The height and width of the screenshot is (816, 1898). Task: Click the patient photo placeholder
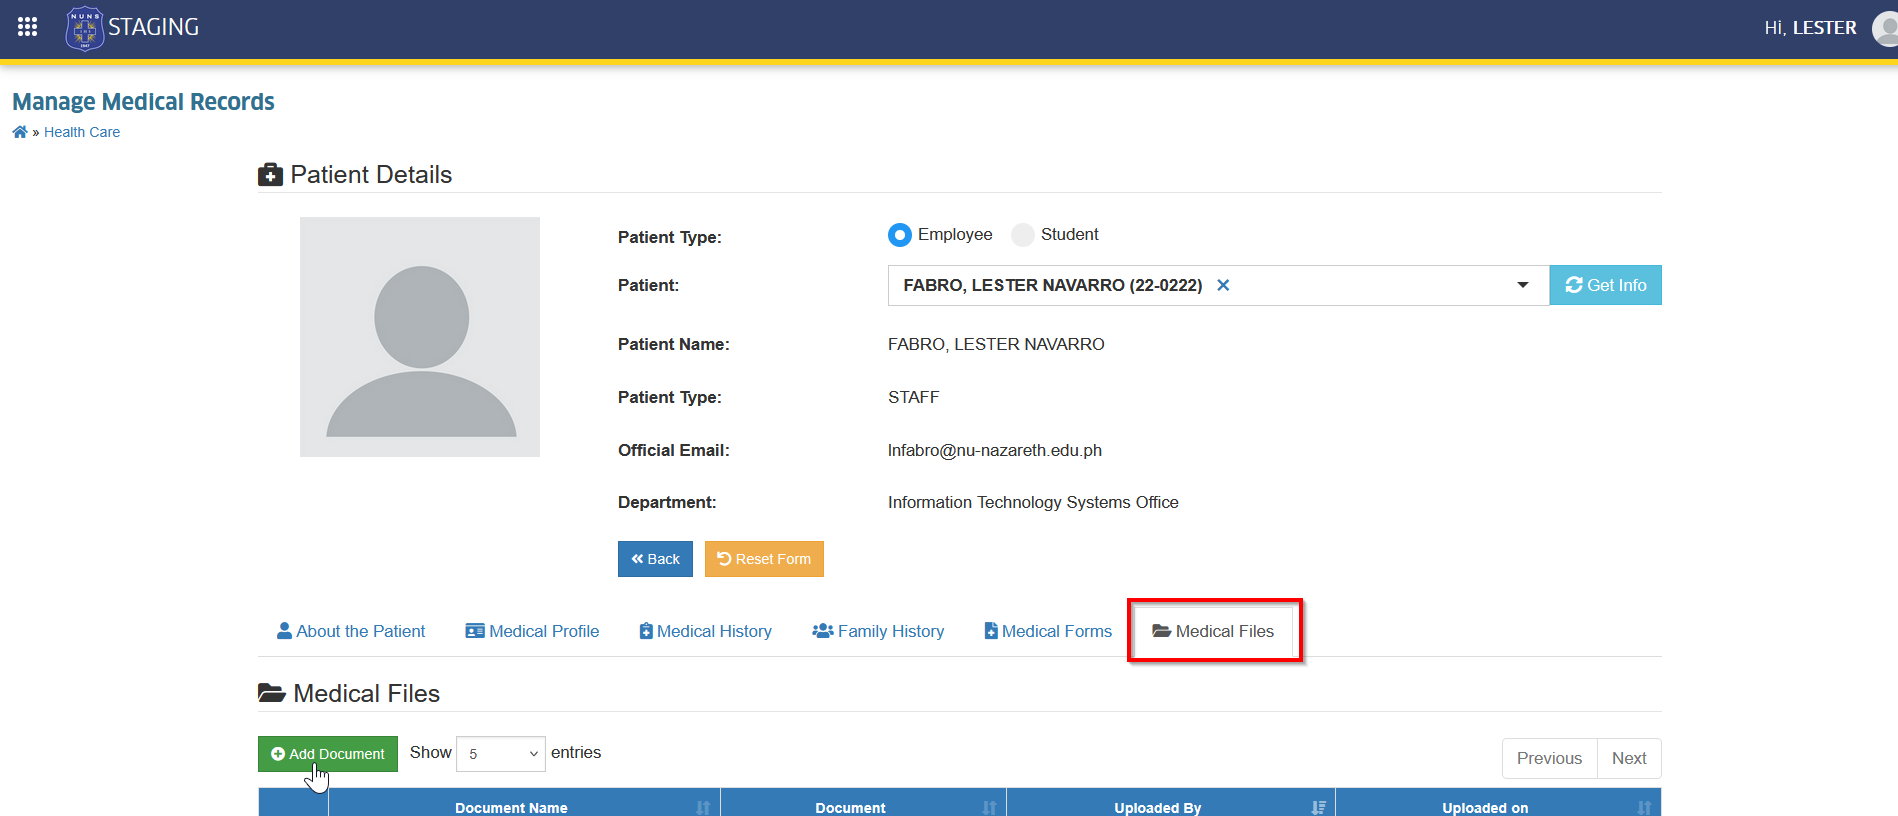point(420,337)
